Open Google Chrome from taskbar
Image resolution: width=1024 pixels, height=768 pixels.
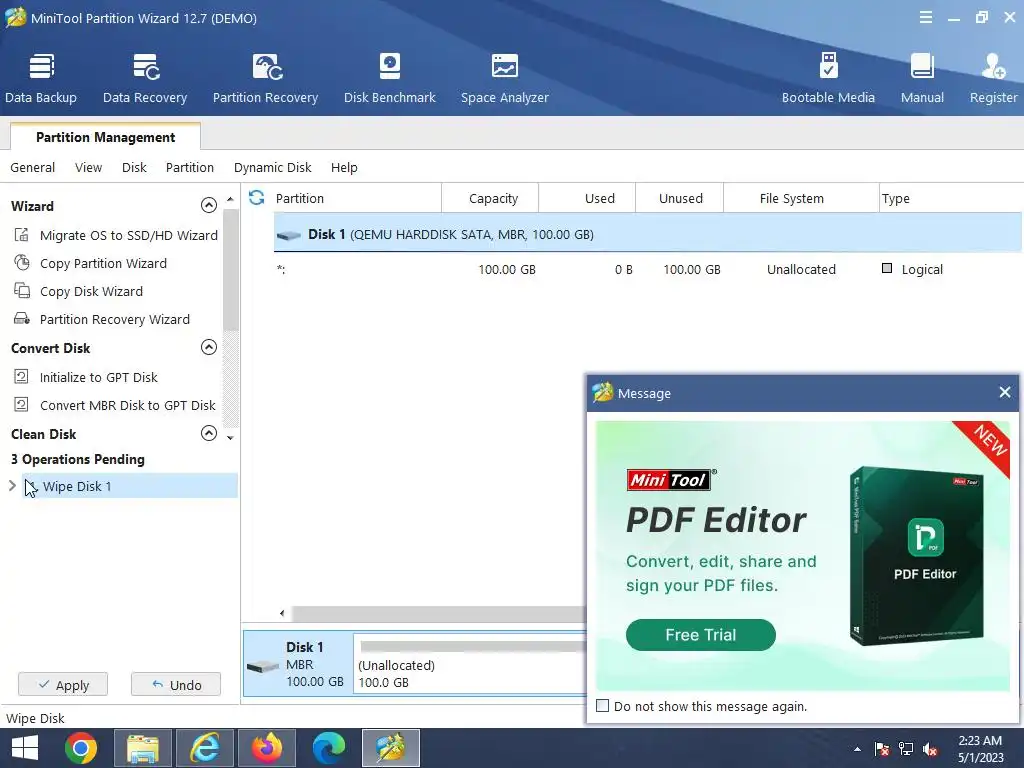pos(81,748)
